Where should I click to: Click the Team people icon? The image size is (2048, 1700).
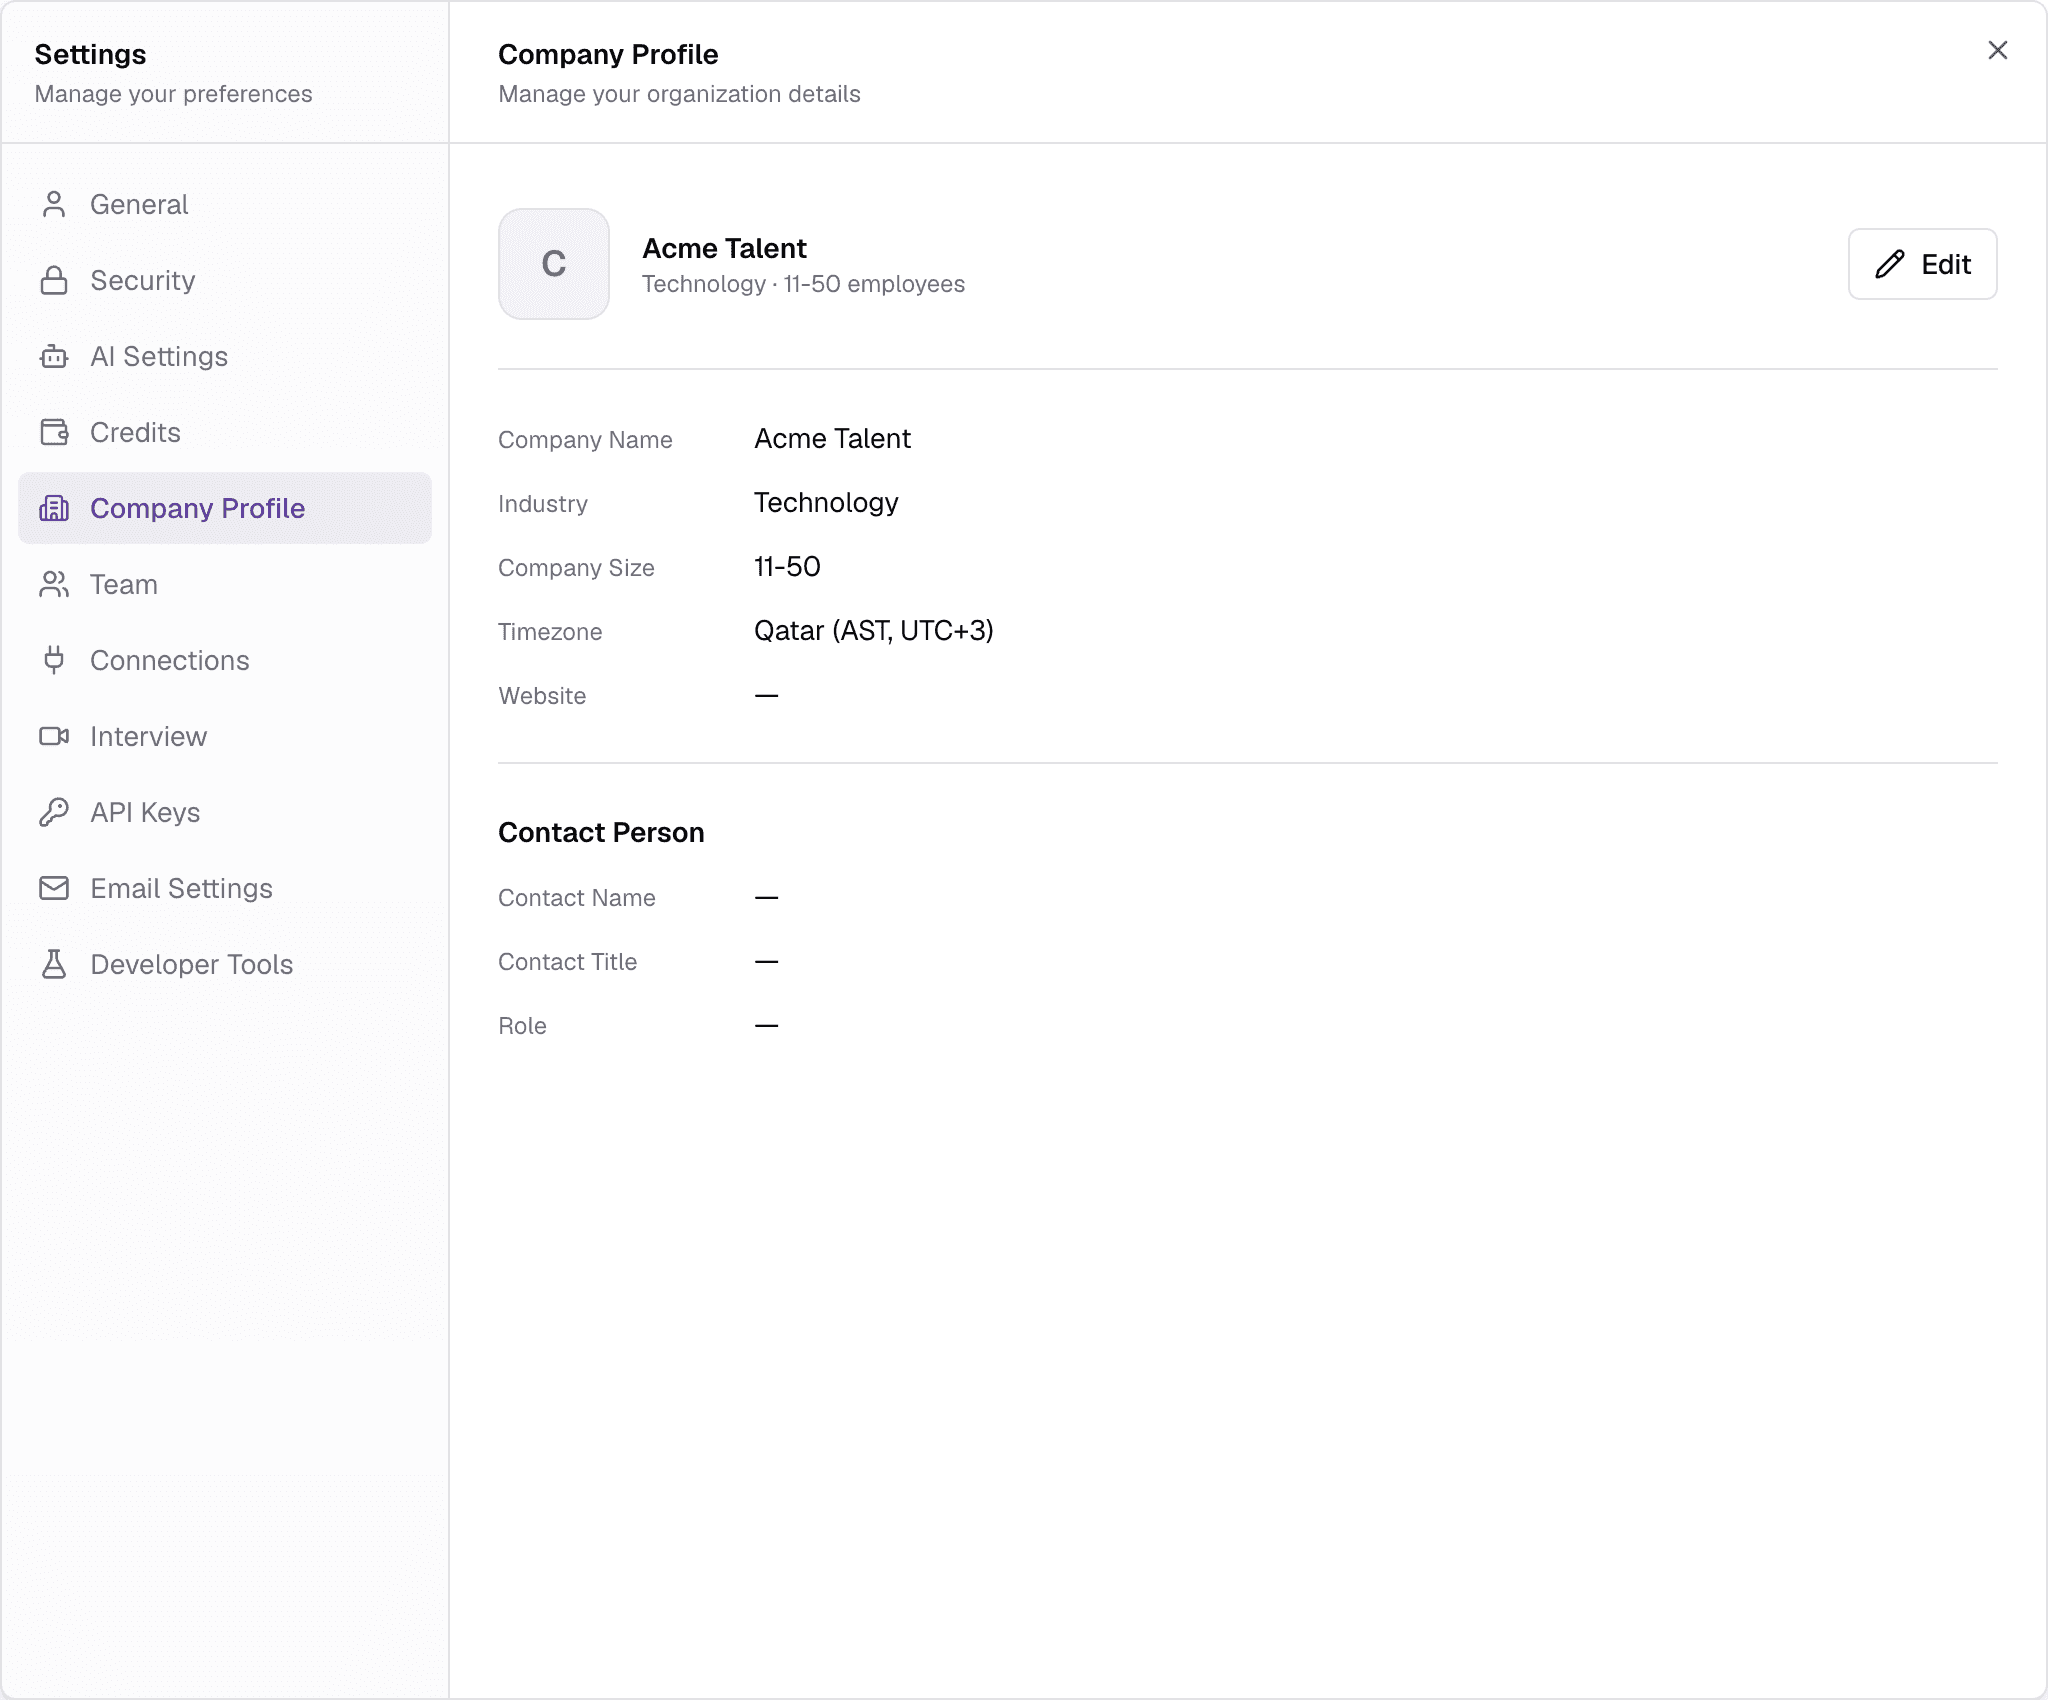pyautogui.click(x=54, y=584)
